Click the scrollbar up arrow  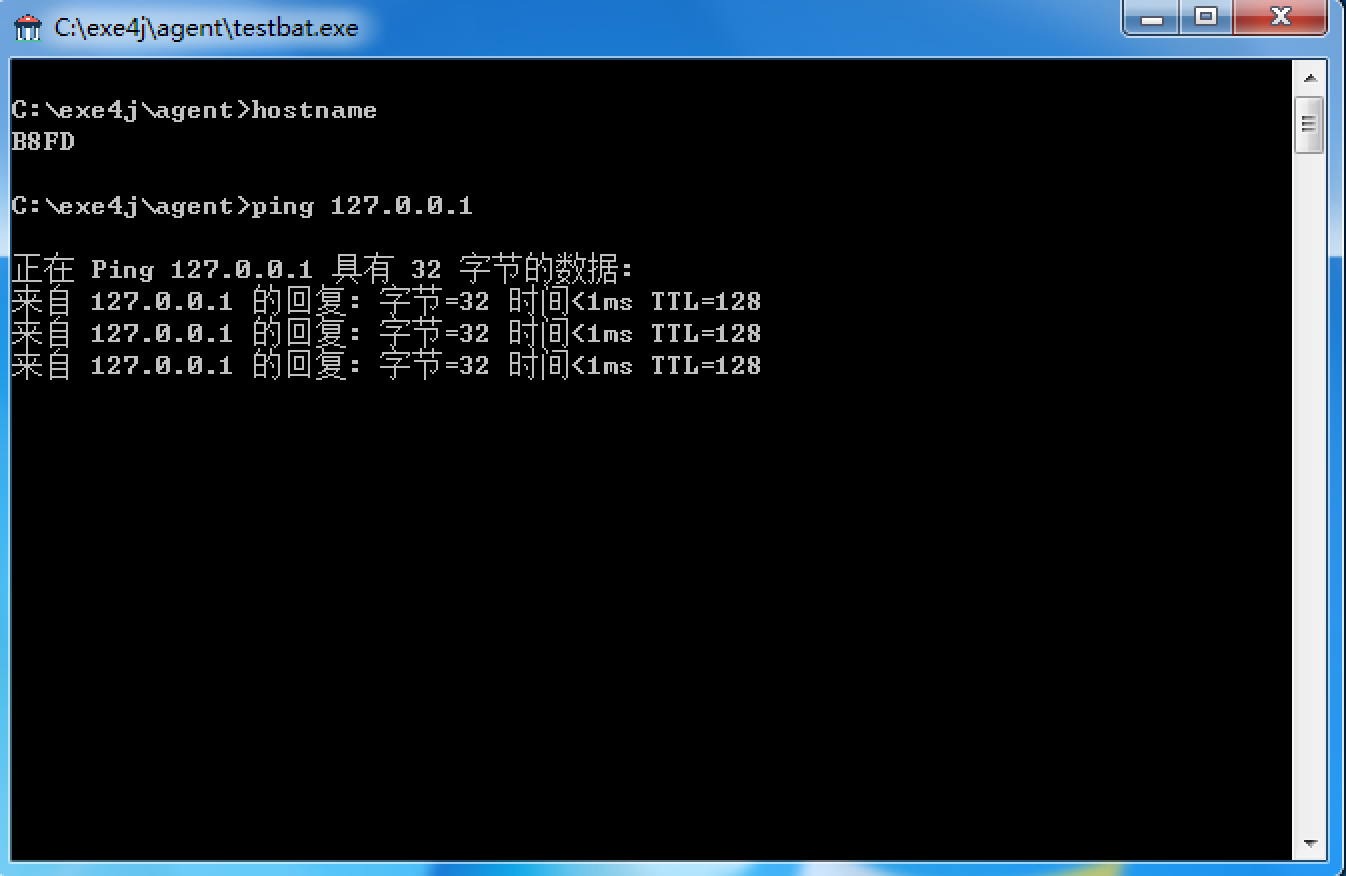(1310, 75)
